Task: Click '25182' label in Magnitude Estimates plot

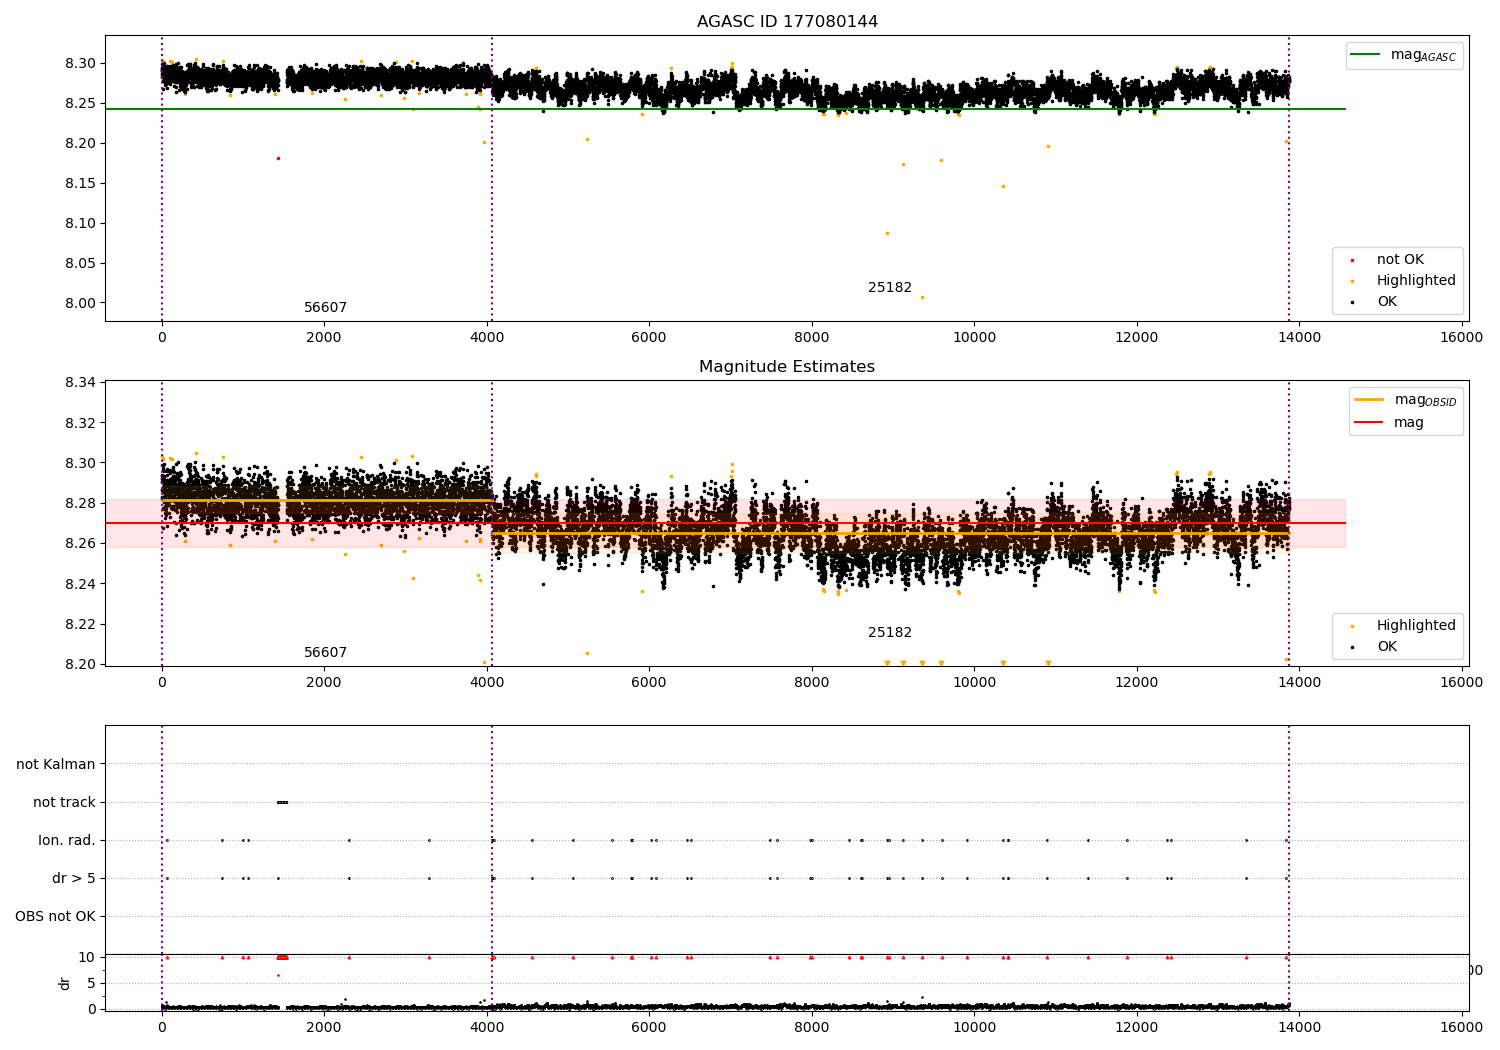Action: [x=890, y=633]
